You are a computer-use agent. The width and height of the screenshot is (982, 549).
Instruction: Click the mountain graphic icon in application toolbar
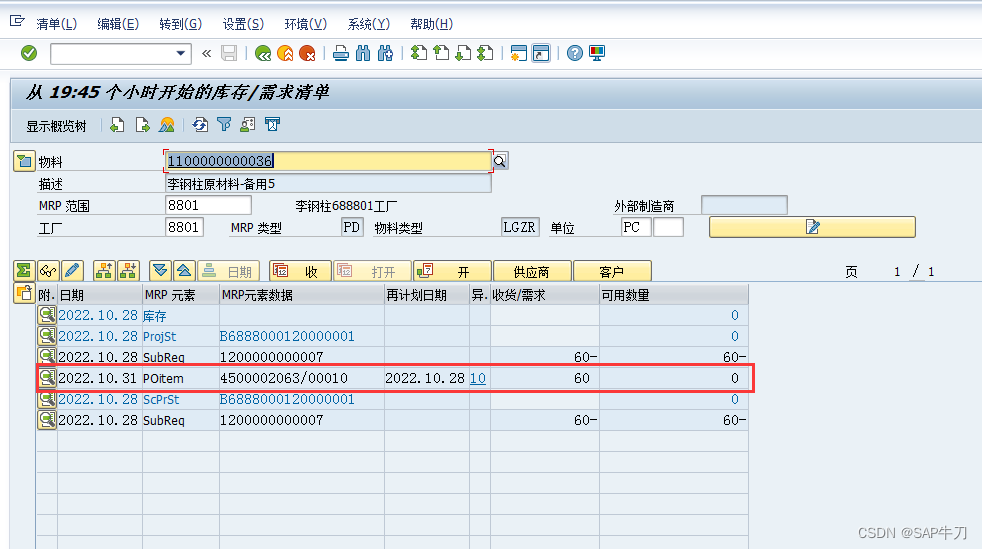click(x=167, y=125)
